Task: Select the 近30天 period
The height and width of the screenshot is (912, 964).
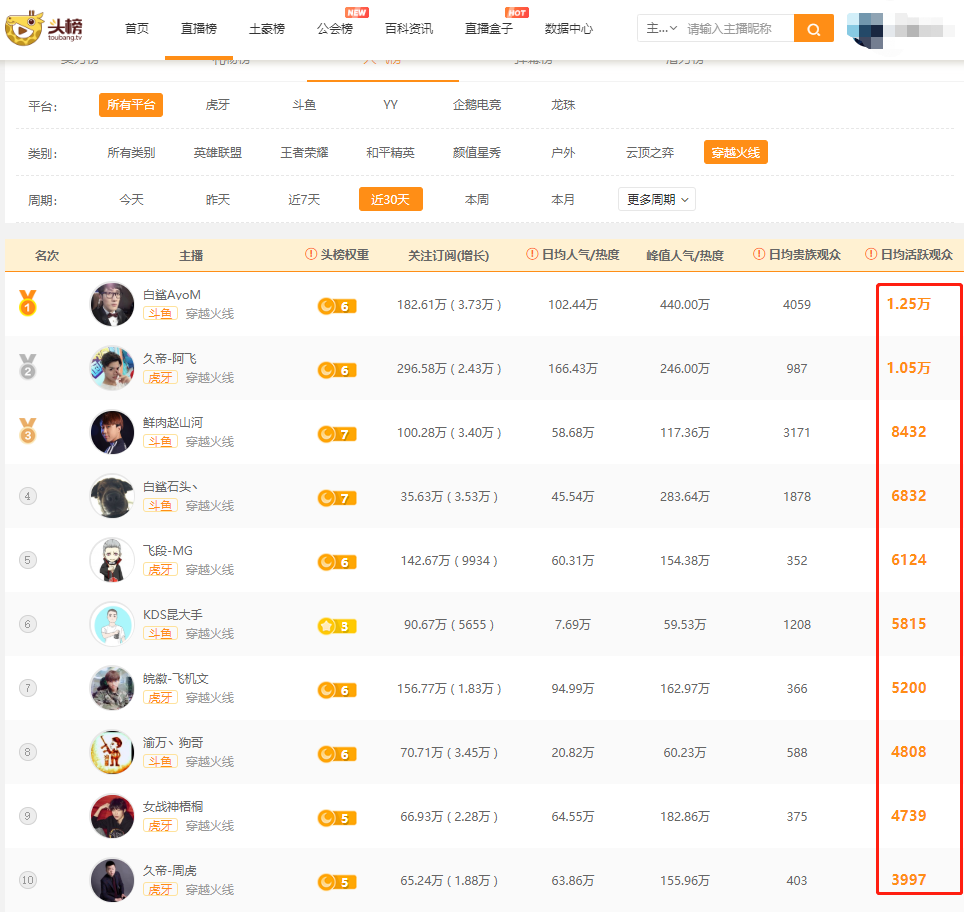Action: [x=391, y=199]
